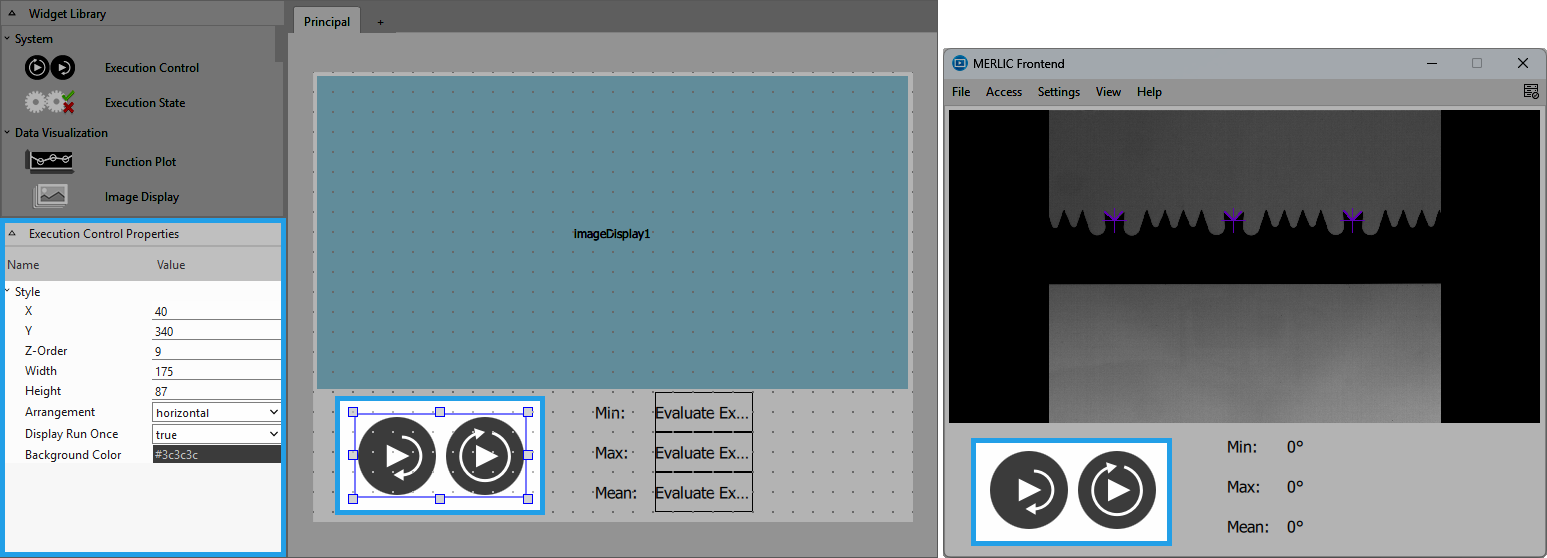Image resolution: width=1547 pixels, height=558 pixels.
Task: Open the Arrangement dropdown
Action: [216, 412]
